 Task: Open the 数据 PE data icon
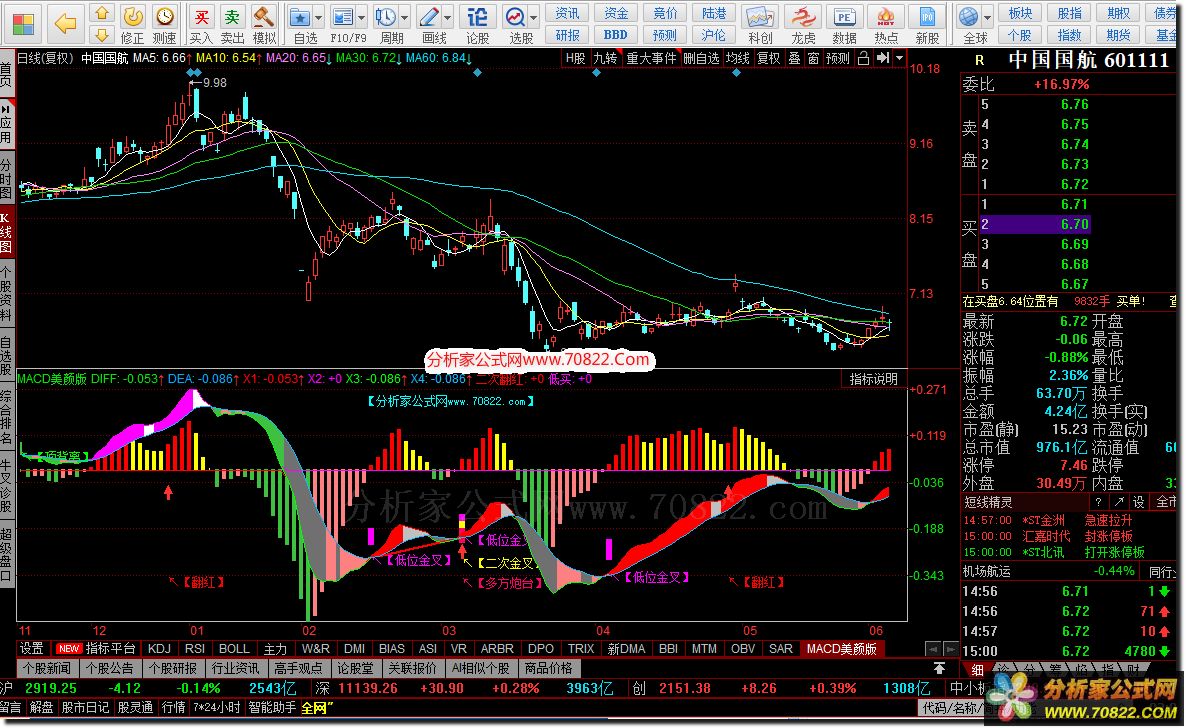pyautogui.click(x=844, y=24)
